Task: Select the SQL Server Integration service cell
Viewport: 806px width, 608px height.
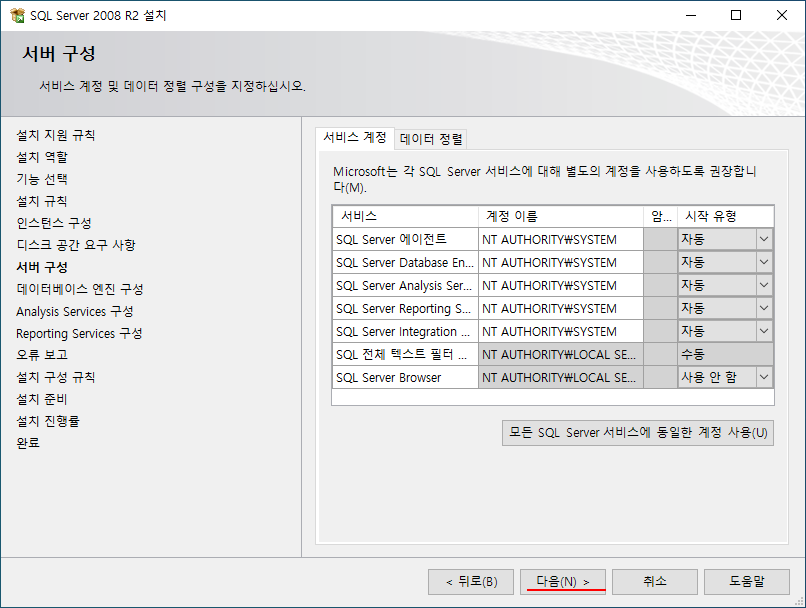Action: (406, 331)
